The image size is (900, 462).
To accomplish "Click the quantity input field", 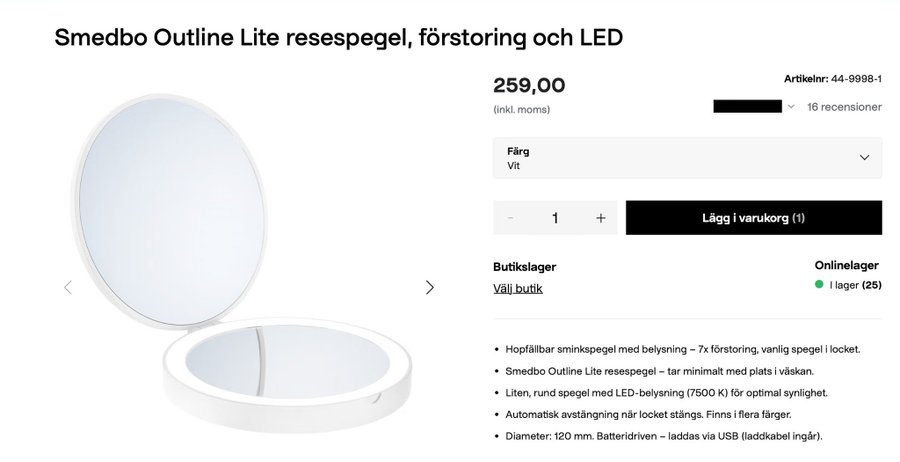I will (555, 218).
